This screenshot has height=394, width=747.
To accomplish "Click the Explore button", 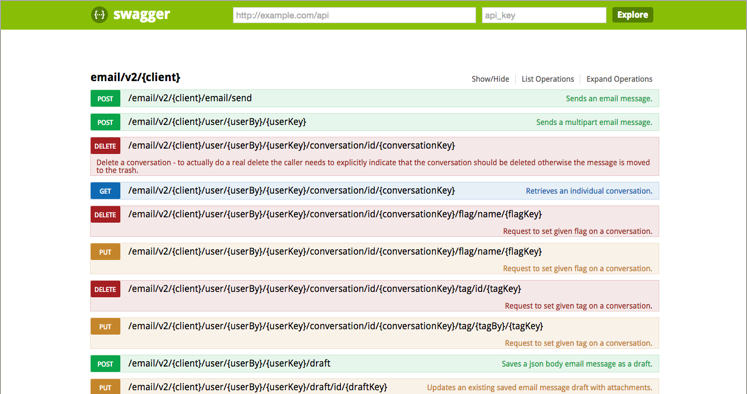I will click(632, 15).
